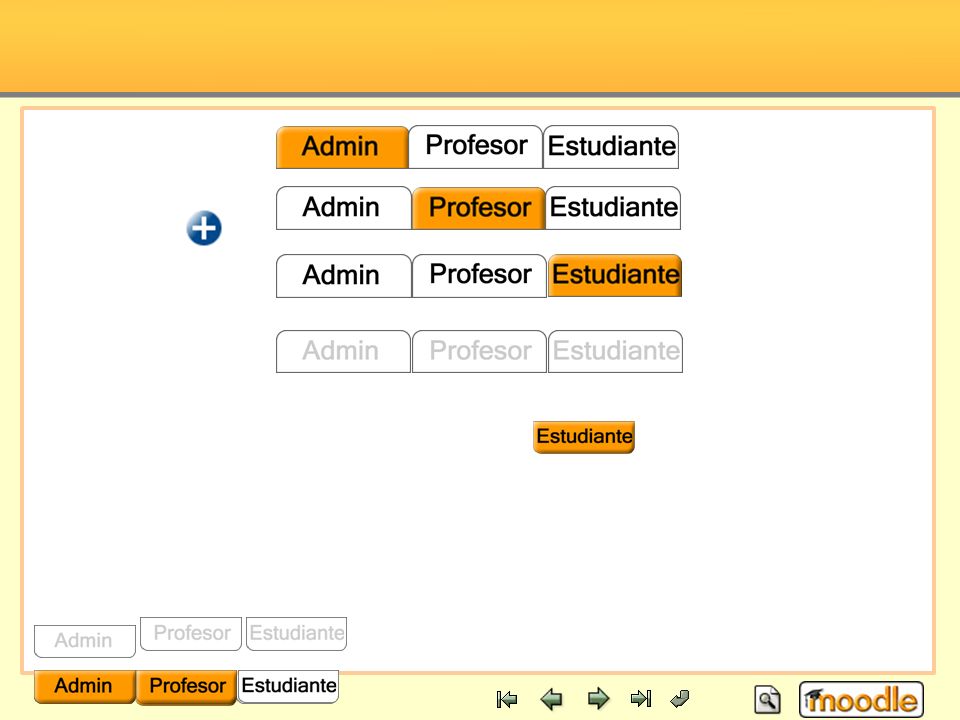This screenshot has width=960, height=720.
Task: Click greyed Estudiante tab in fourth row
Action: pos(615,351)
